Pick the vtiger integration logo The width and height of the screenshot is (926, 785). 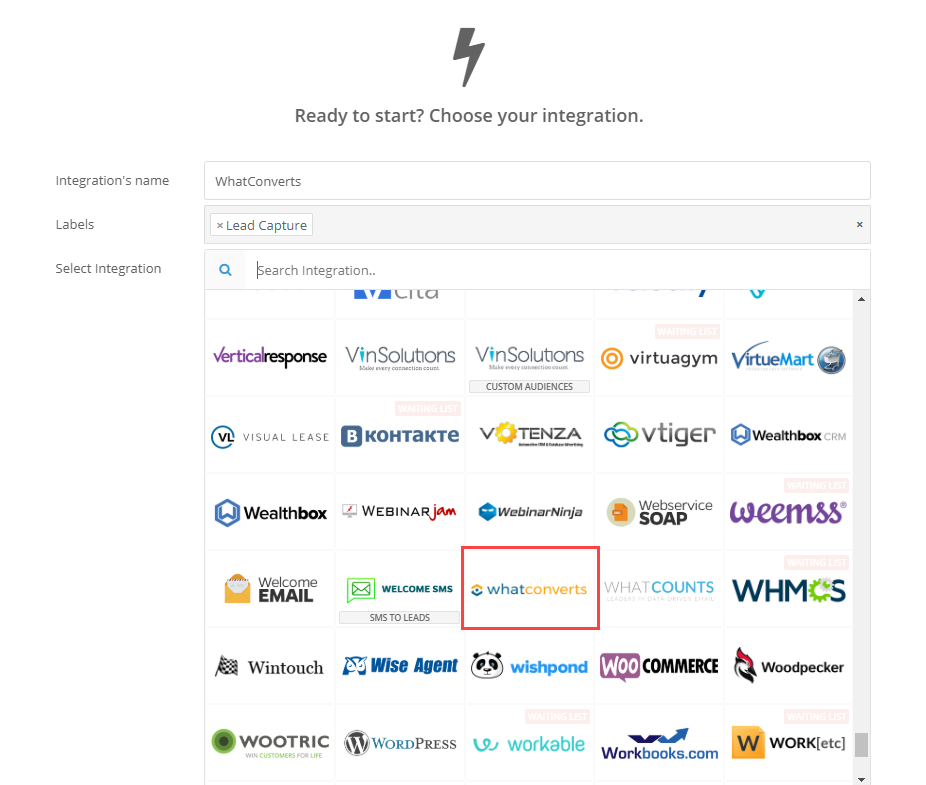[659, 436]
